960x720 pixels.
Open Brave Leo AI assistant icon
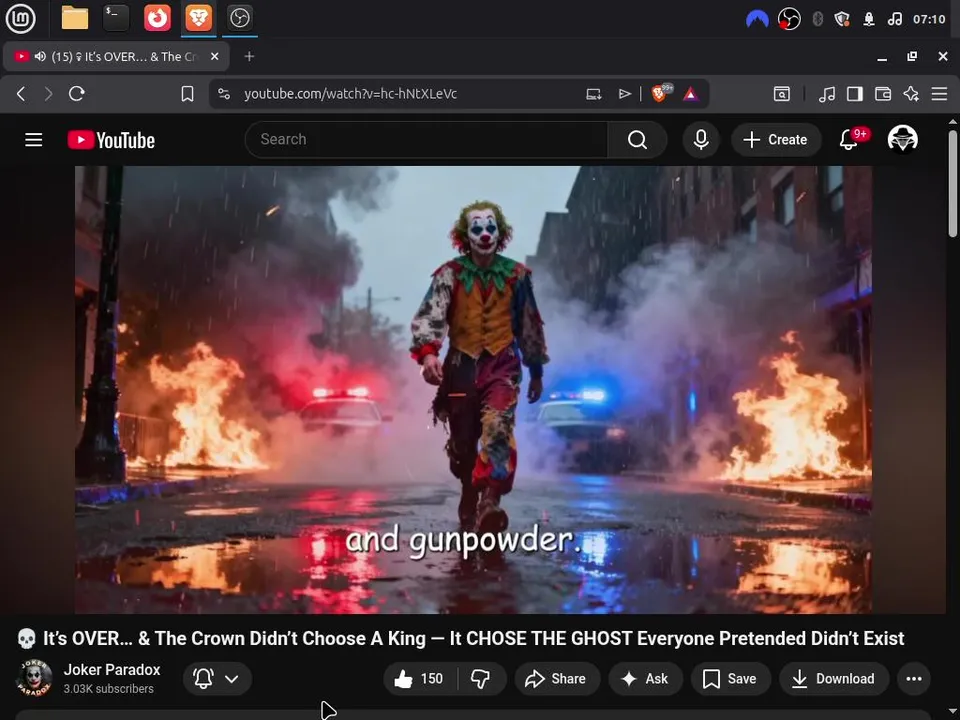click(911, 94)
